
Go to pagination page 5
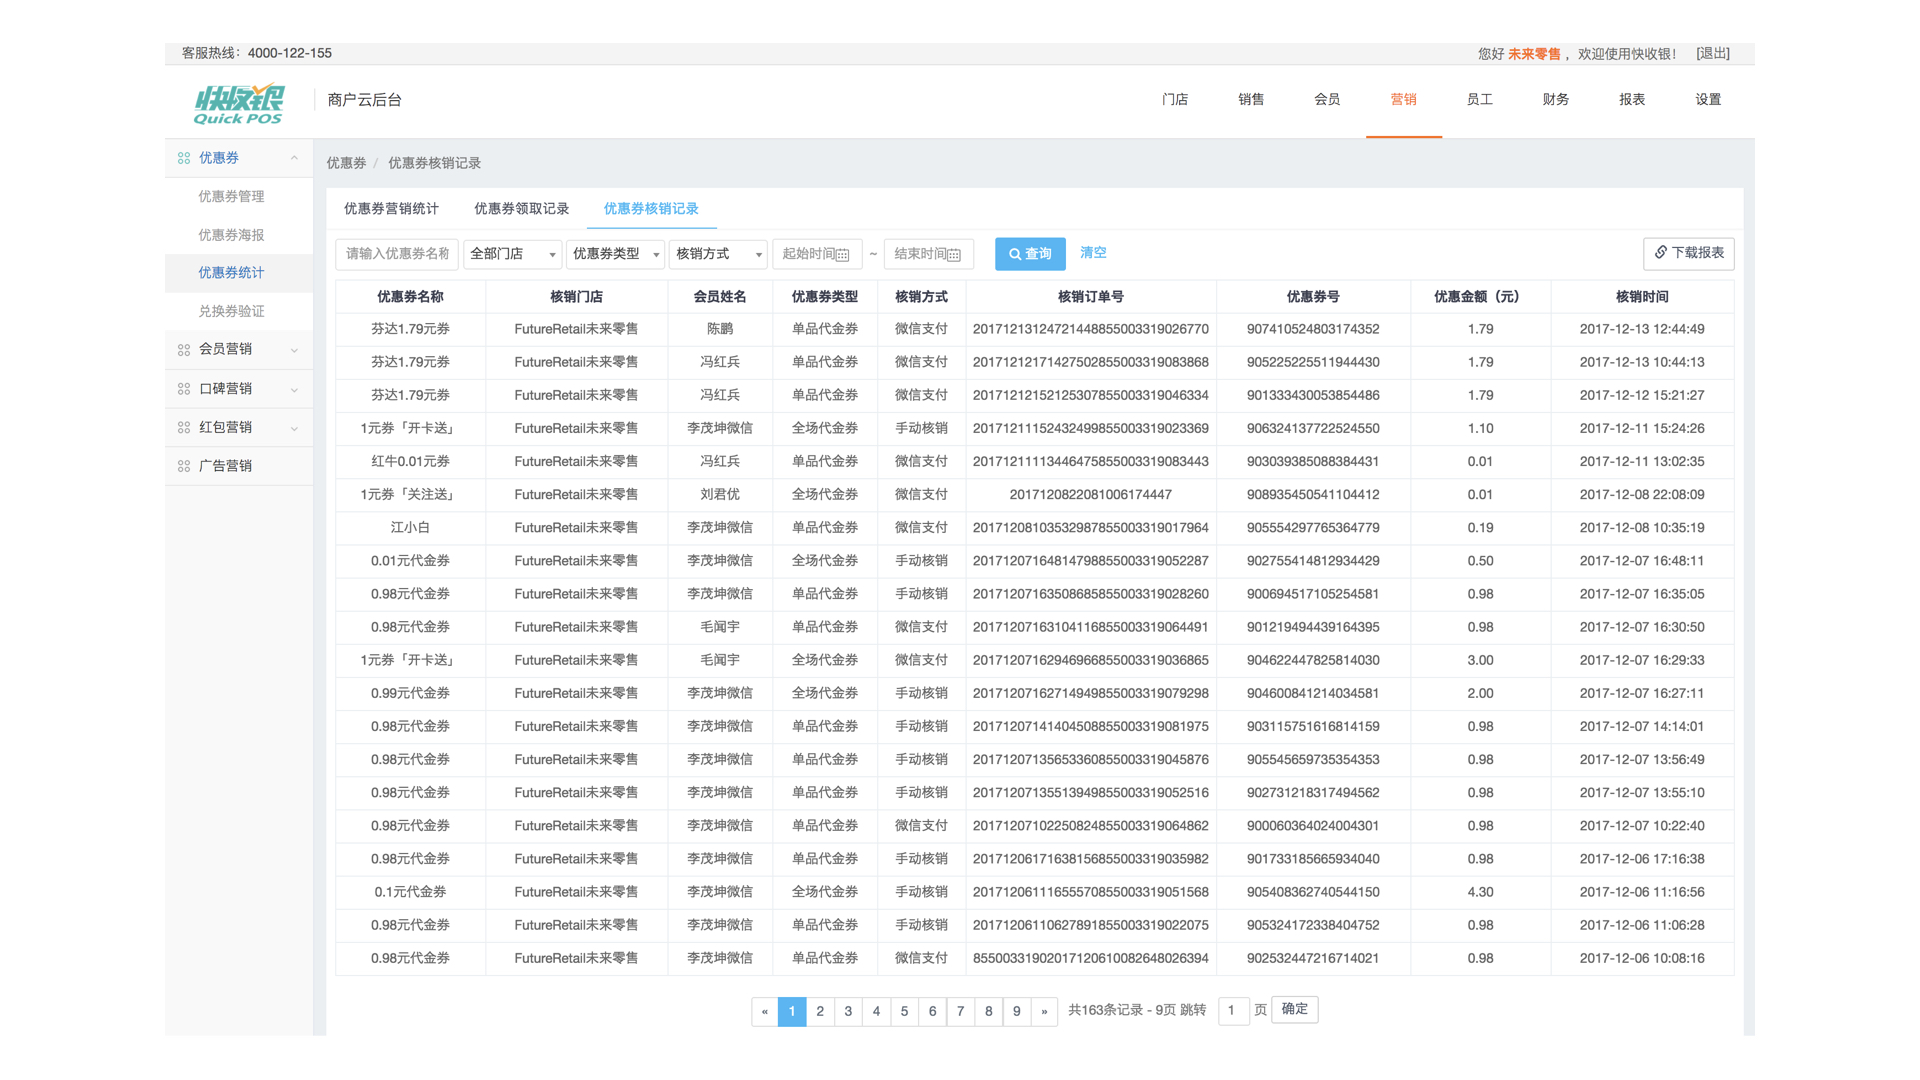click(x=904, y=1011)
